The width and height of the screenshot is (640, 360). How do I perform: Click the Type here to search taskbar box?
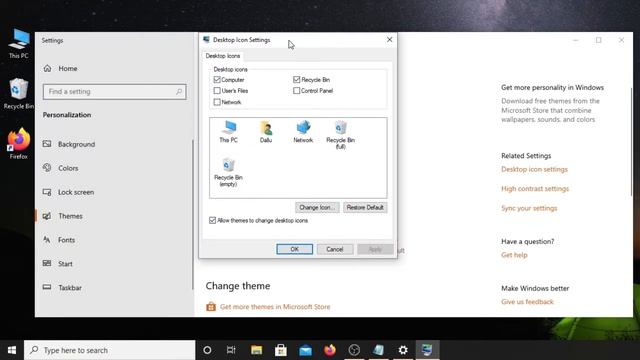(x=109, y=350)
